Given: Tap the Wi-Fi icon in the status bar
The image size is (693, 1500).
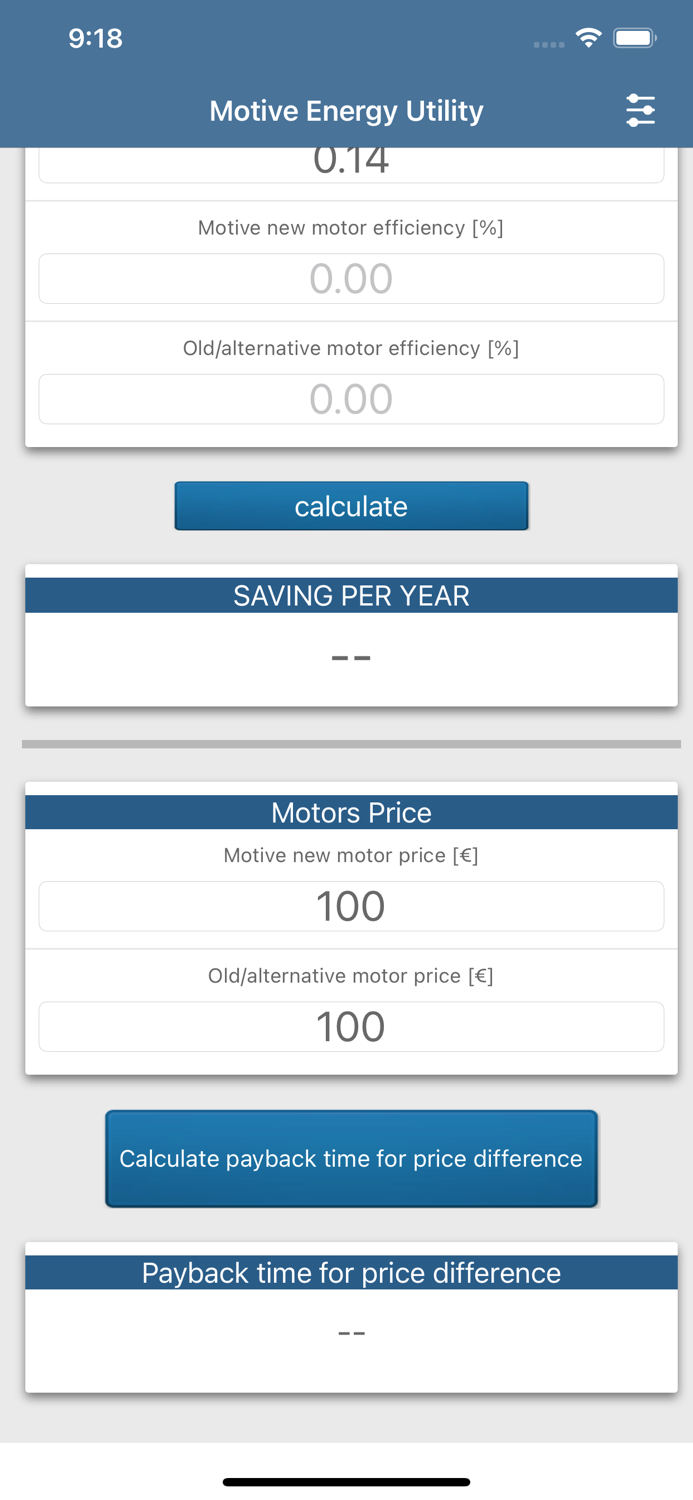Looking at the screenshot, I should click(x=588, y=36).
